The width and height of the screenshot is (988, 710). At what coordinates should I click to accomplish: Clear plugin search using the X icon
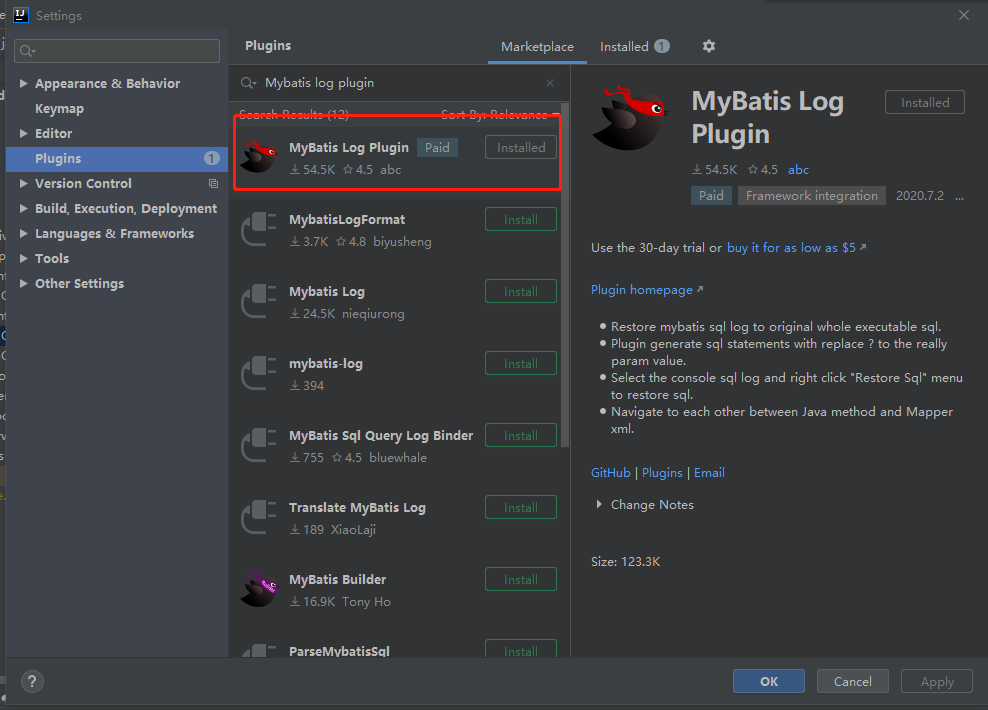coord(549,82)
